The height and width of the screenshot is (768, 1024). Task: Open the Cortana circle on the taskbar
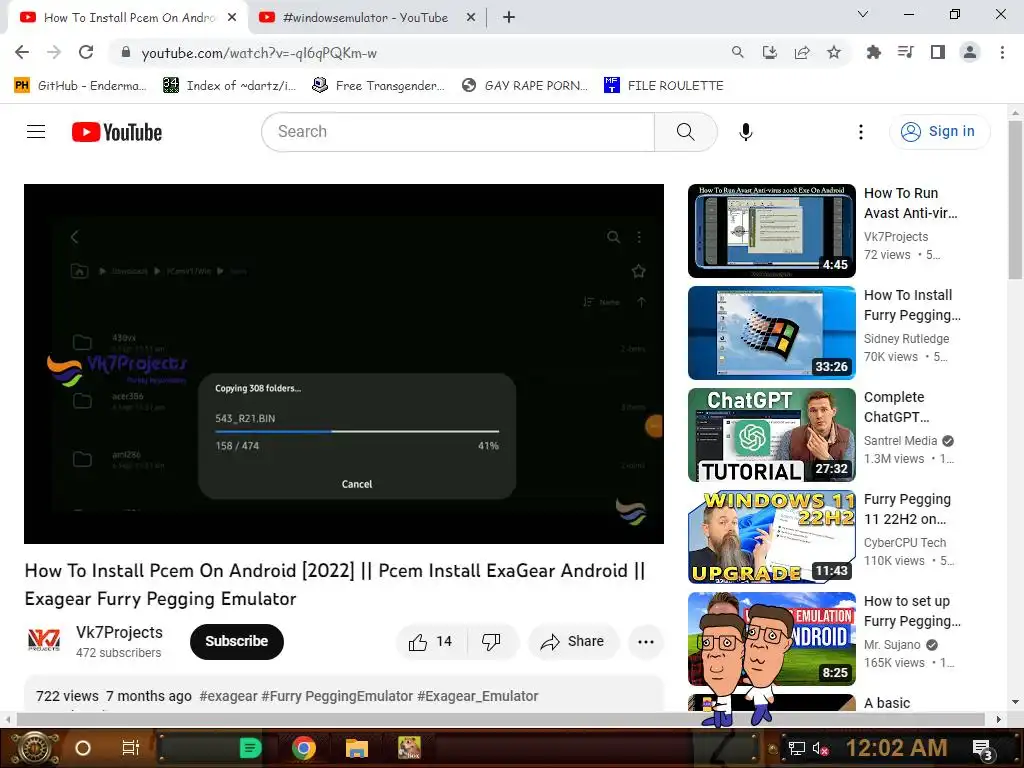(83, 748)
